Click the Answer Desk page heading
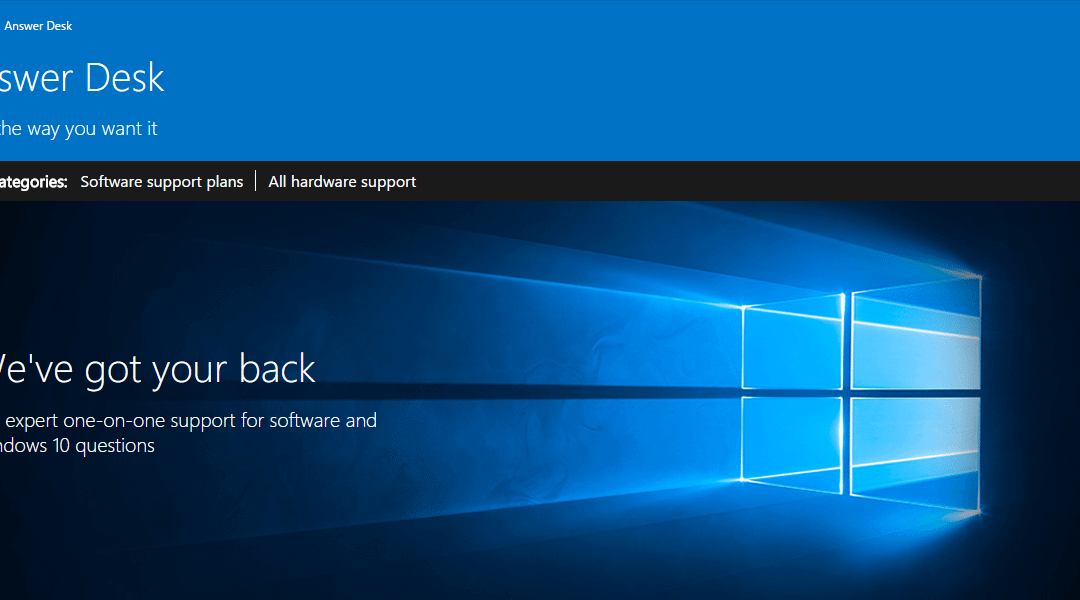The image size is (1080, 600). [x=82, y=77]
